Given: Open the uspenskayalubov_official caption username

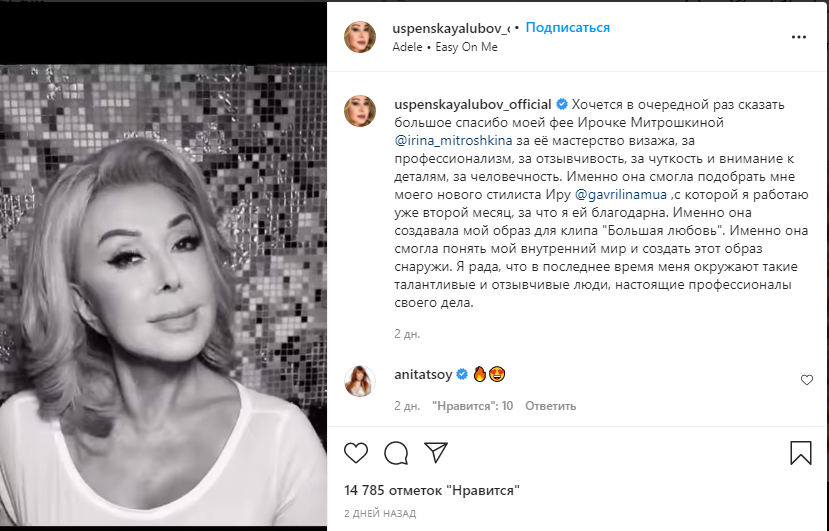Looking at the screenshot, I should point(473,104).
